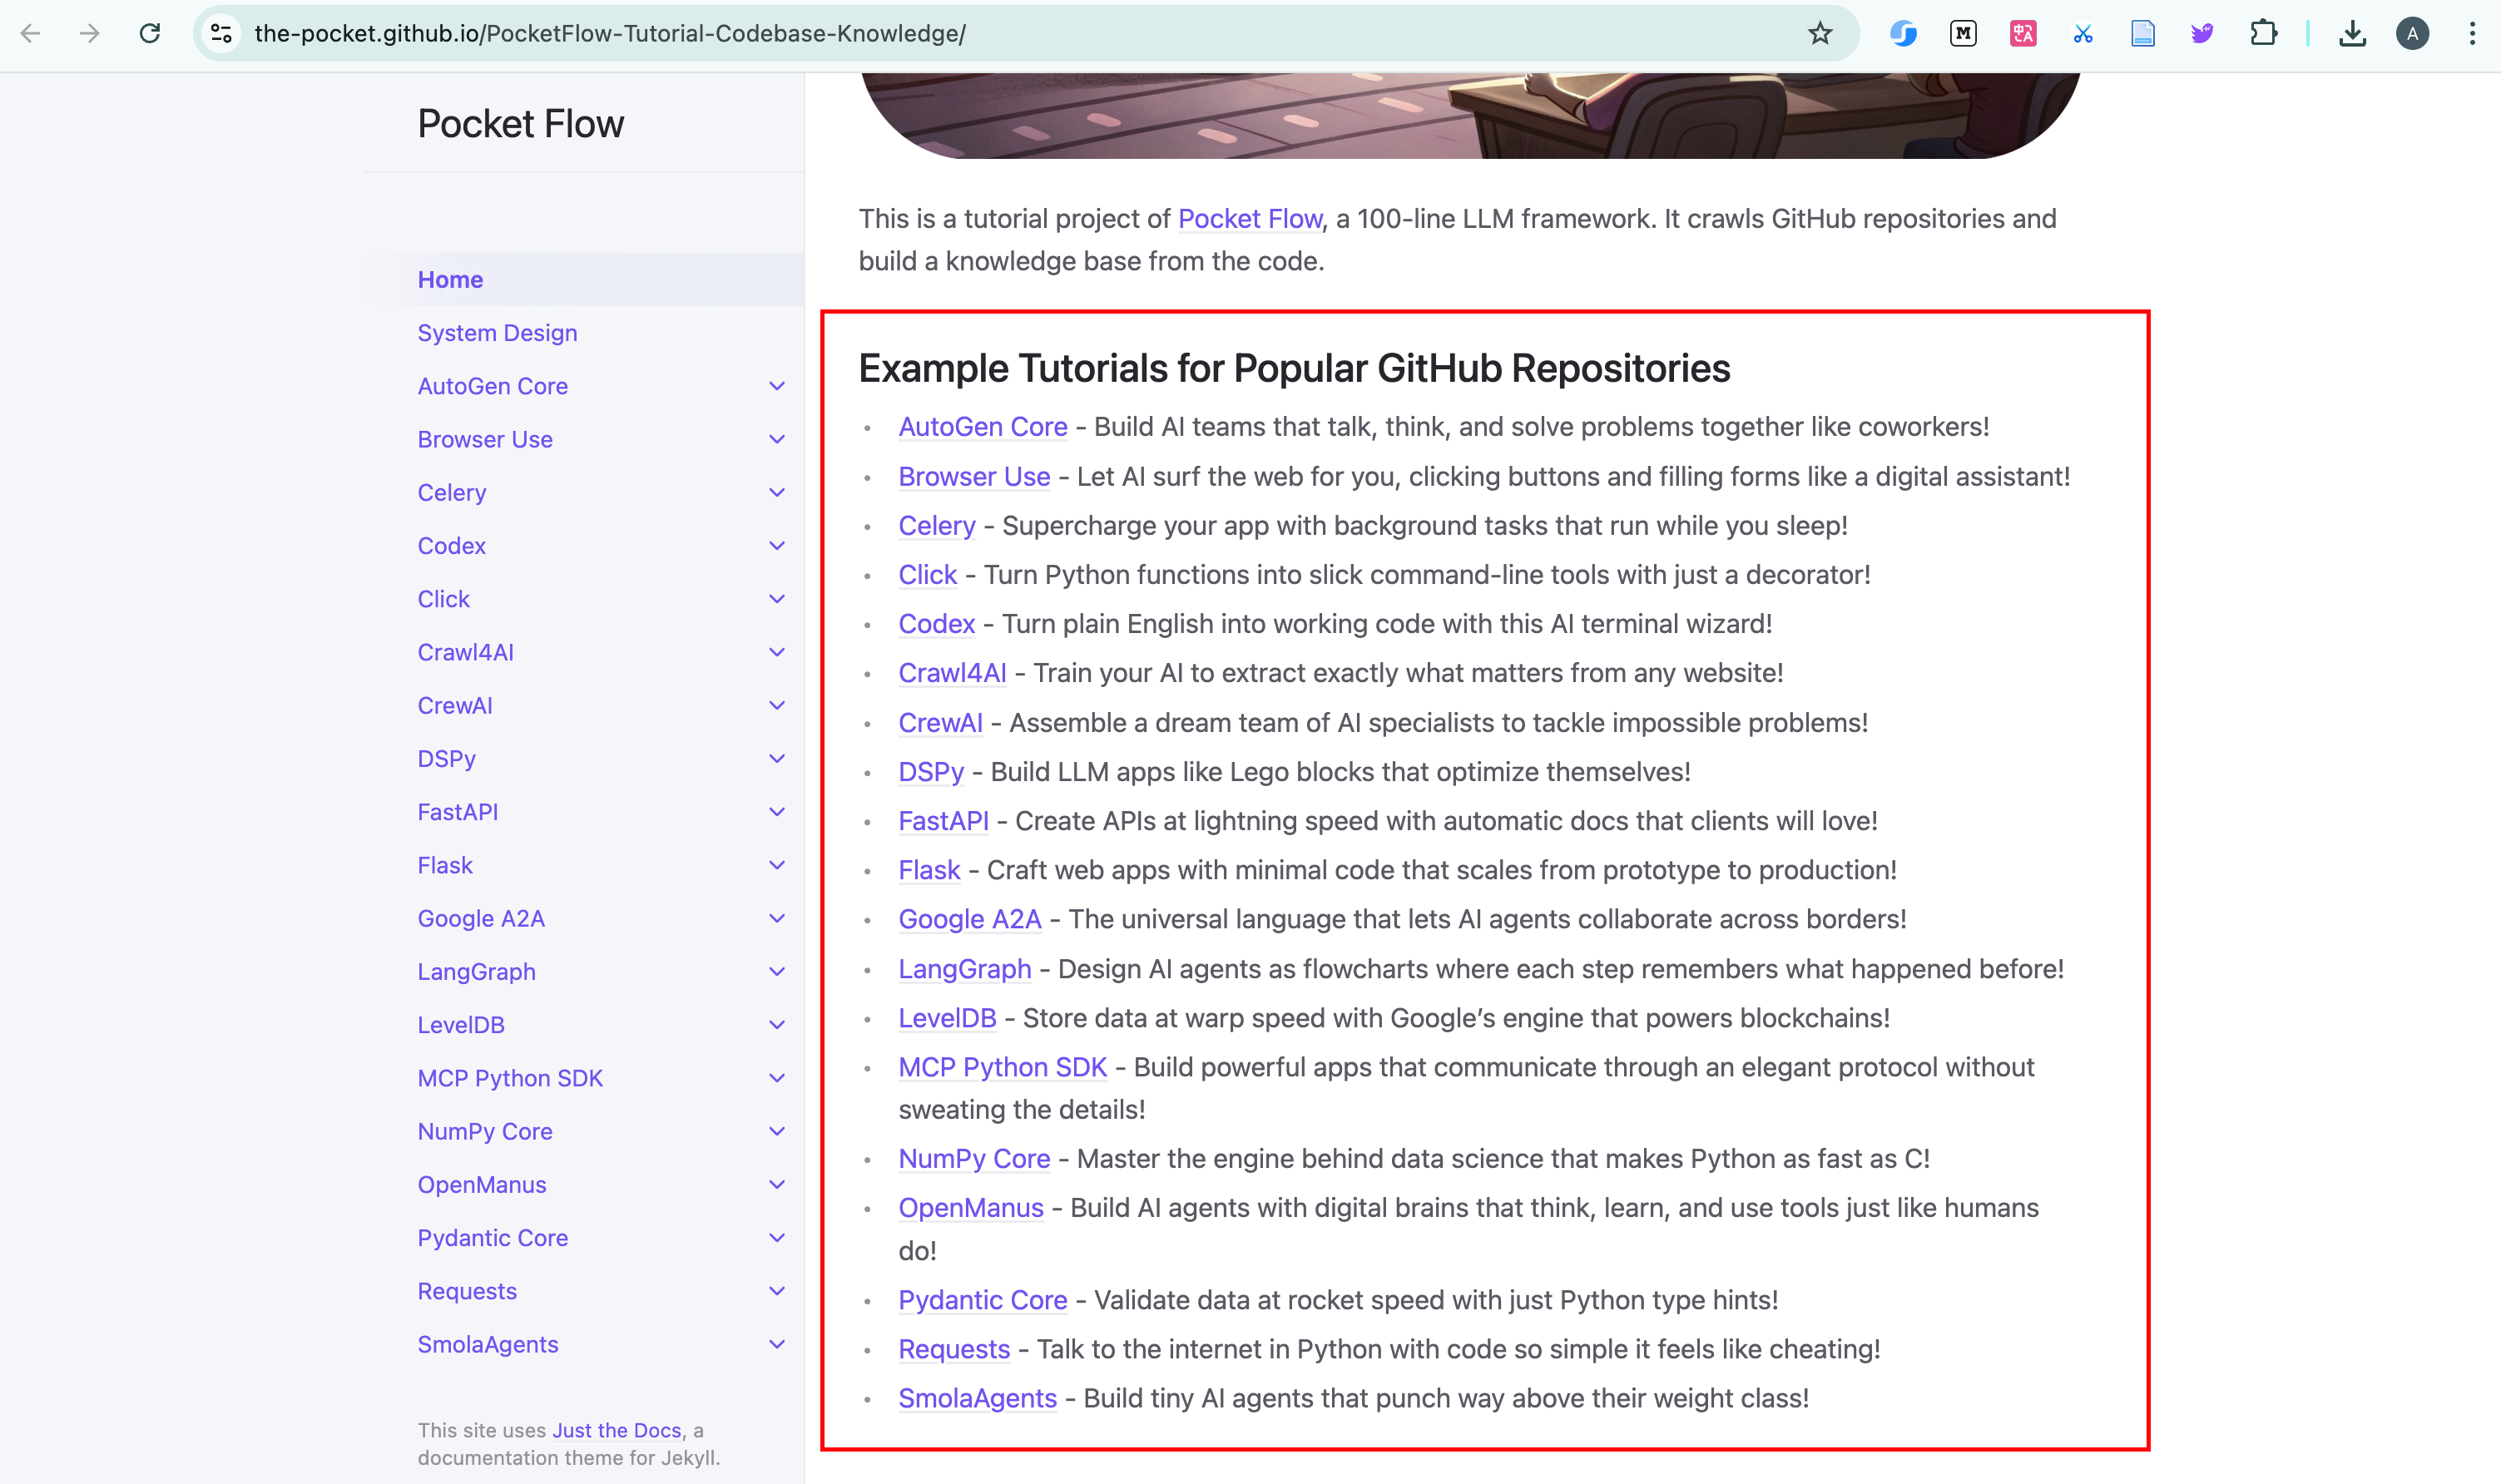Open Click tutorial link in list

point(928,575)
